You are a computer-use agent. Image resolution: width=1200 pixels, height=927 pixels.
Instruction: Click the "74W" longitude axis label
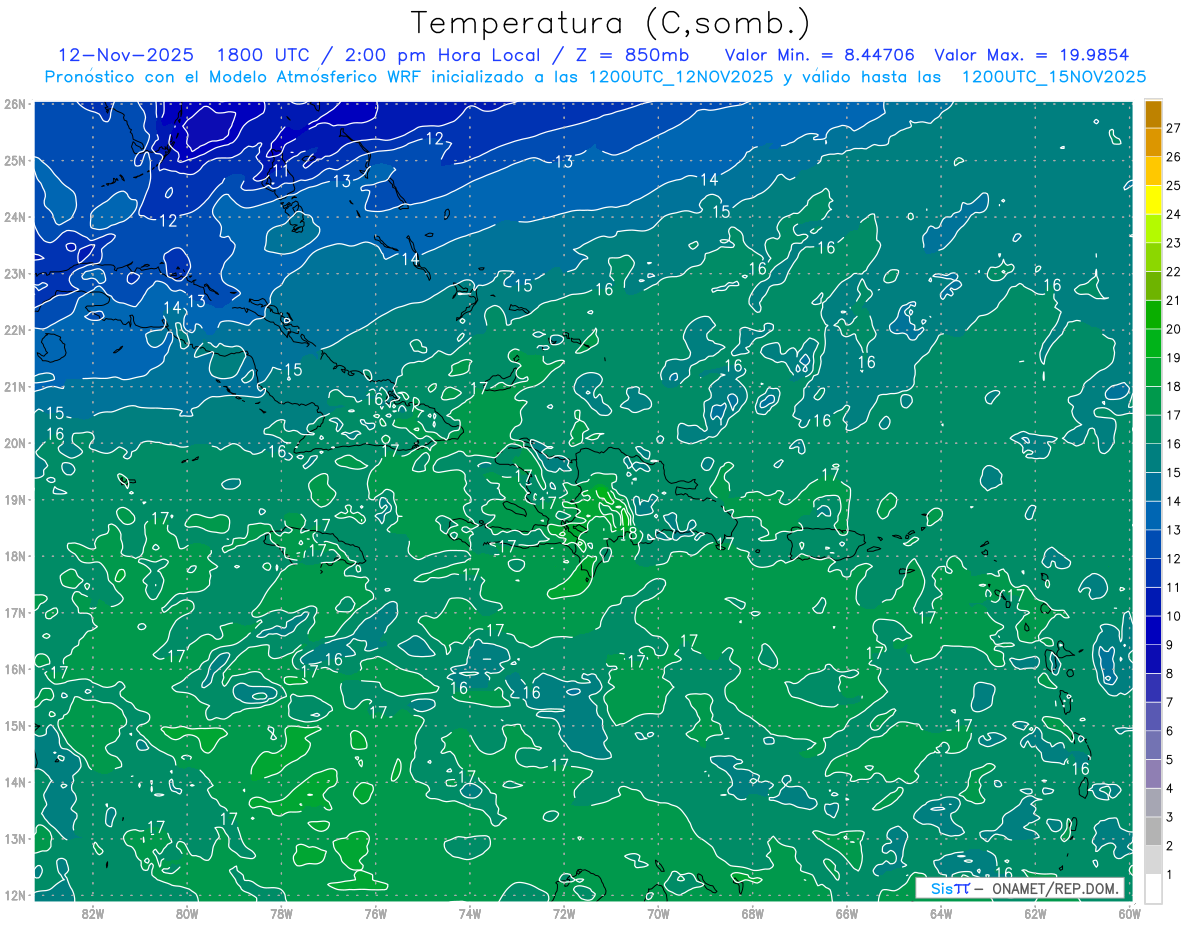point(470,913)
